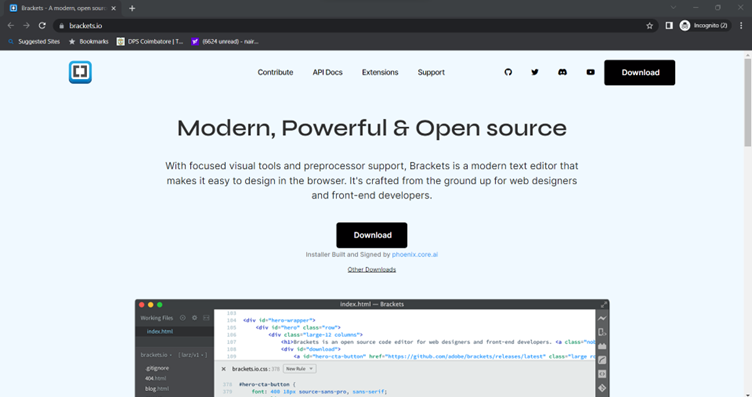Click the page vertical scrollbar thumb
Screen dimensions: 752x397
748,103
